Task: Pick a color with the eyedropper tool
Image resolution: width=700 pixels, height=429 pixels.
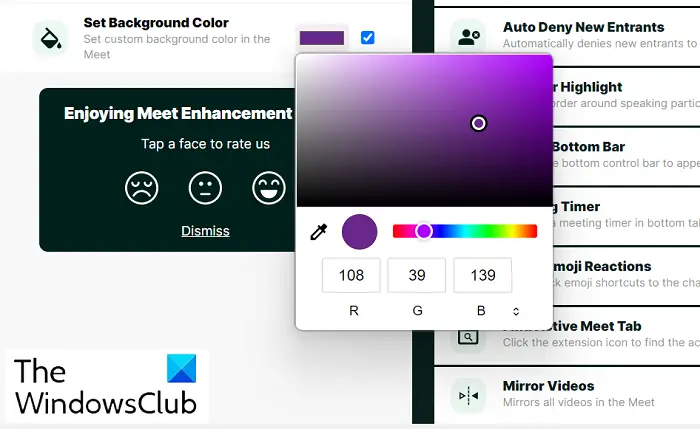Action: 319,232
